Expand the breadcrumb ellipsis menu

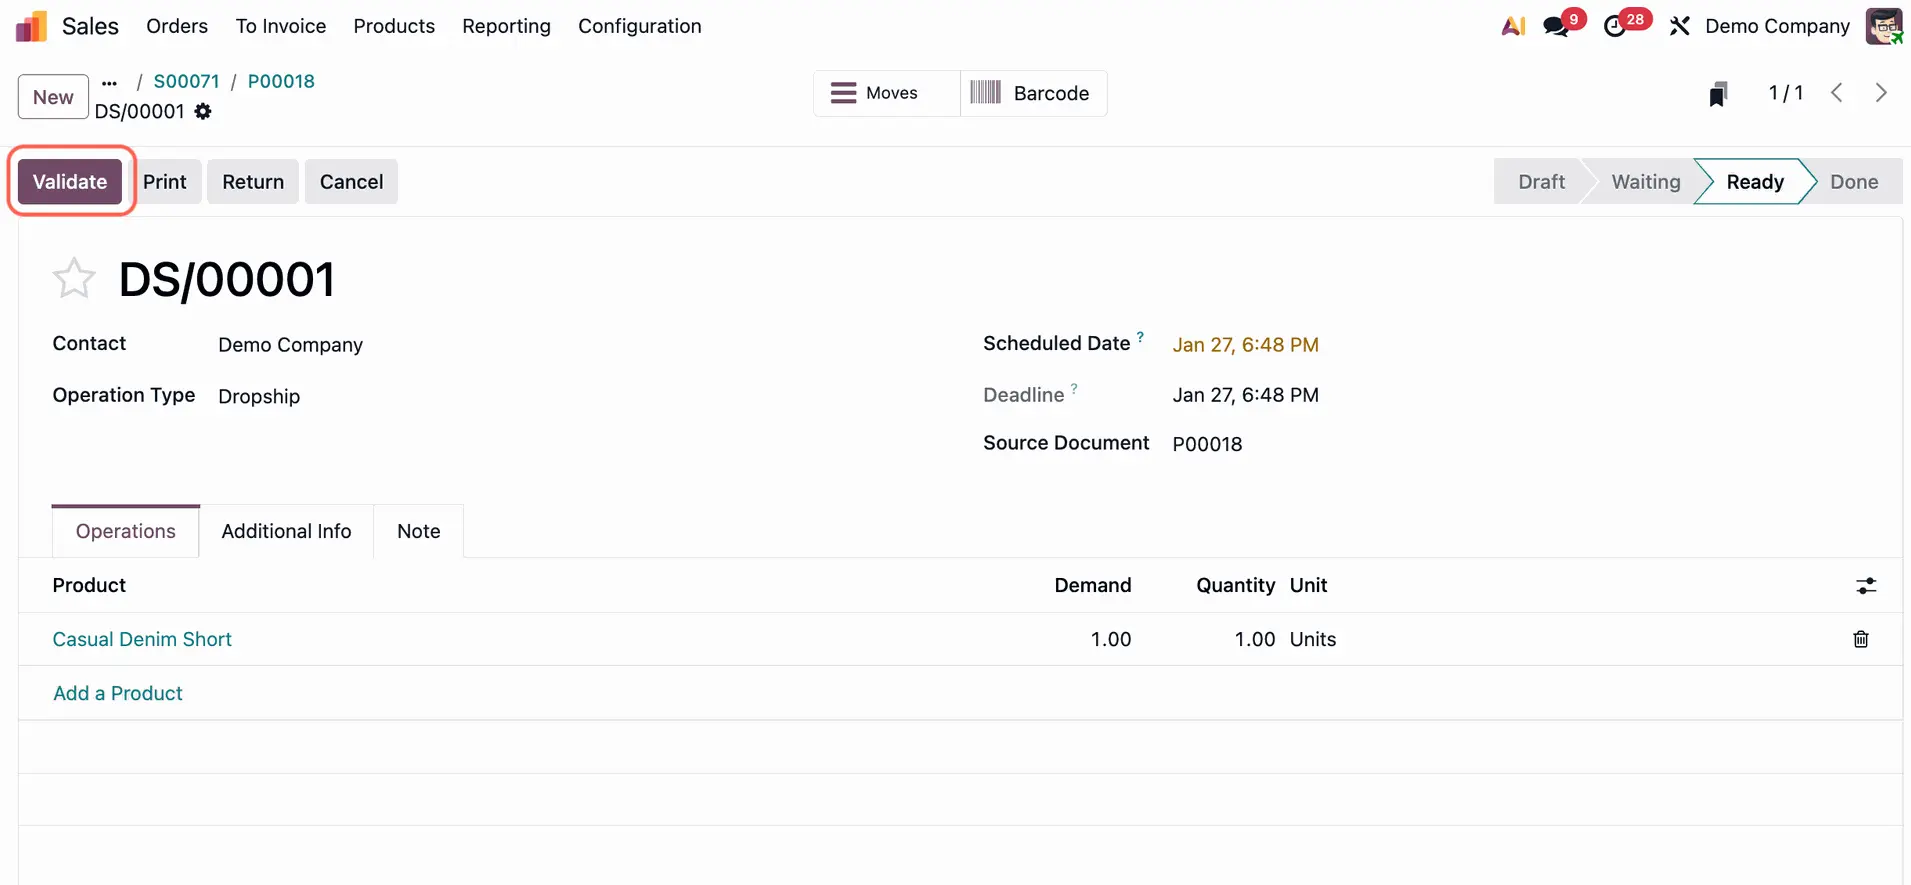click(x=110, y=82)
